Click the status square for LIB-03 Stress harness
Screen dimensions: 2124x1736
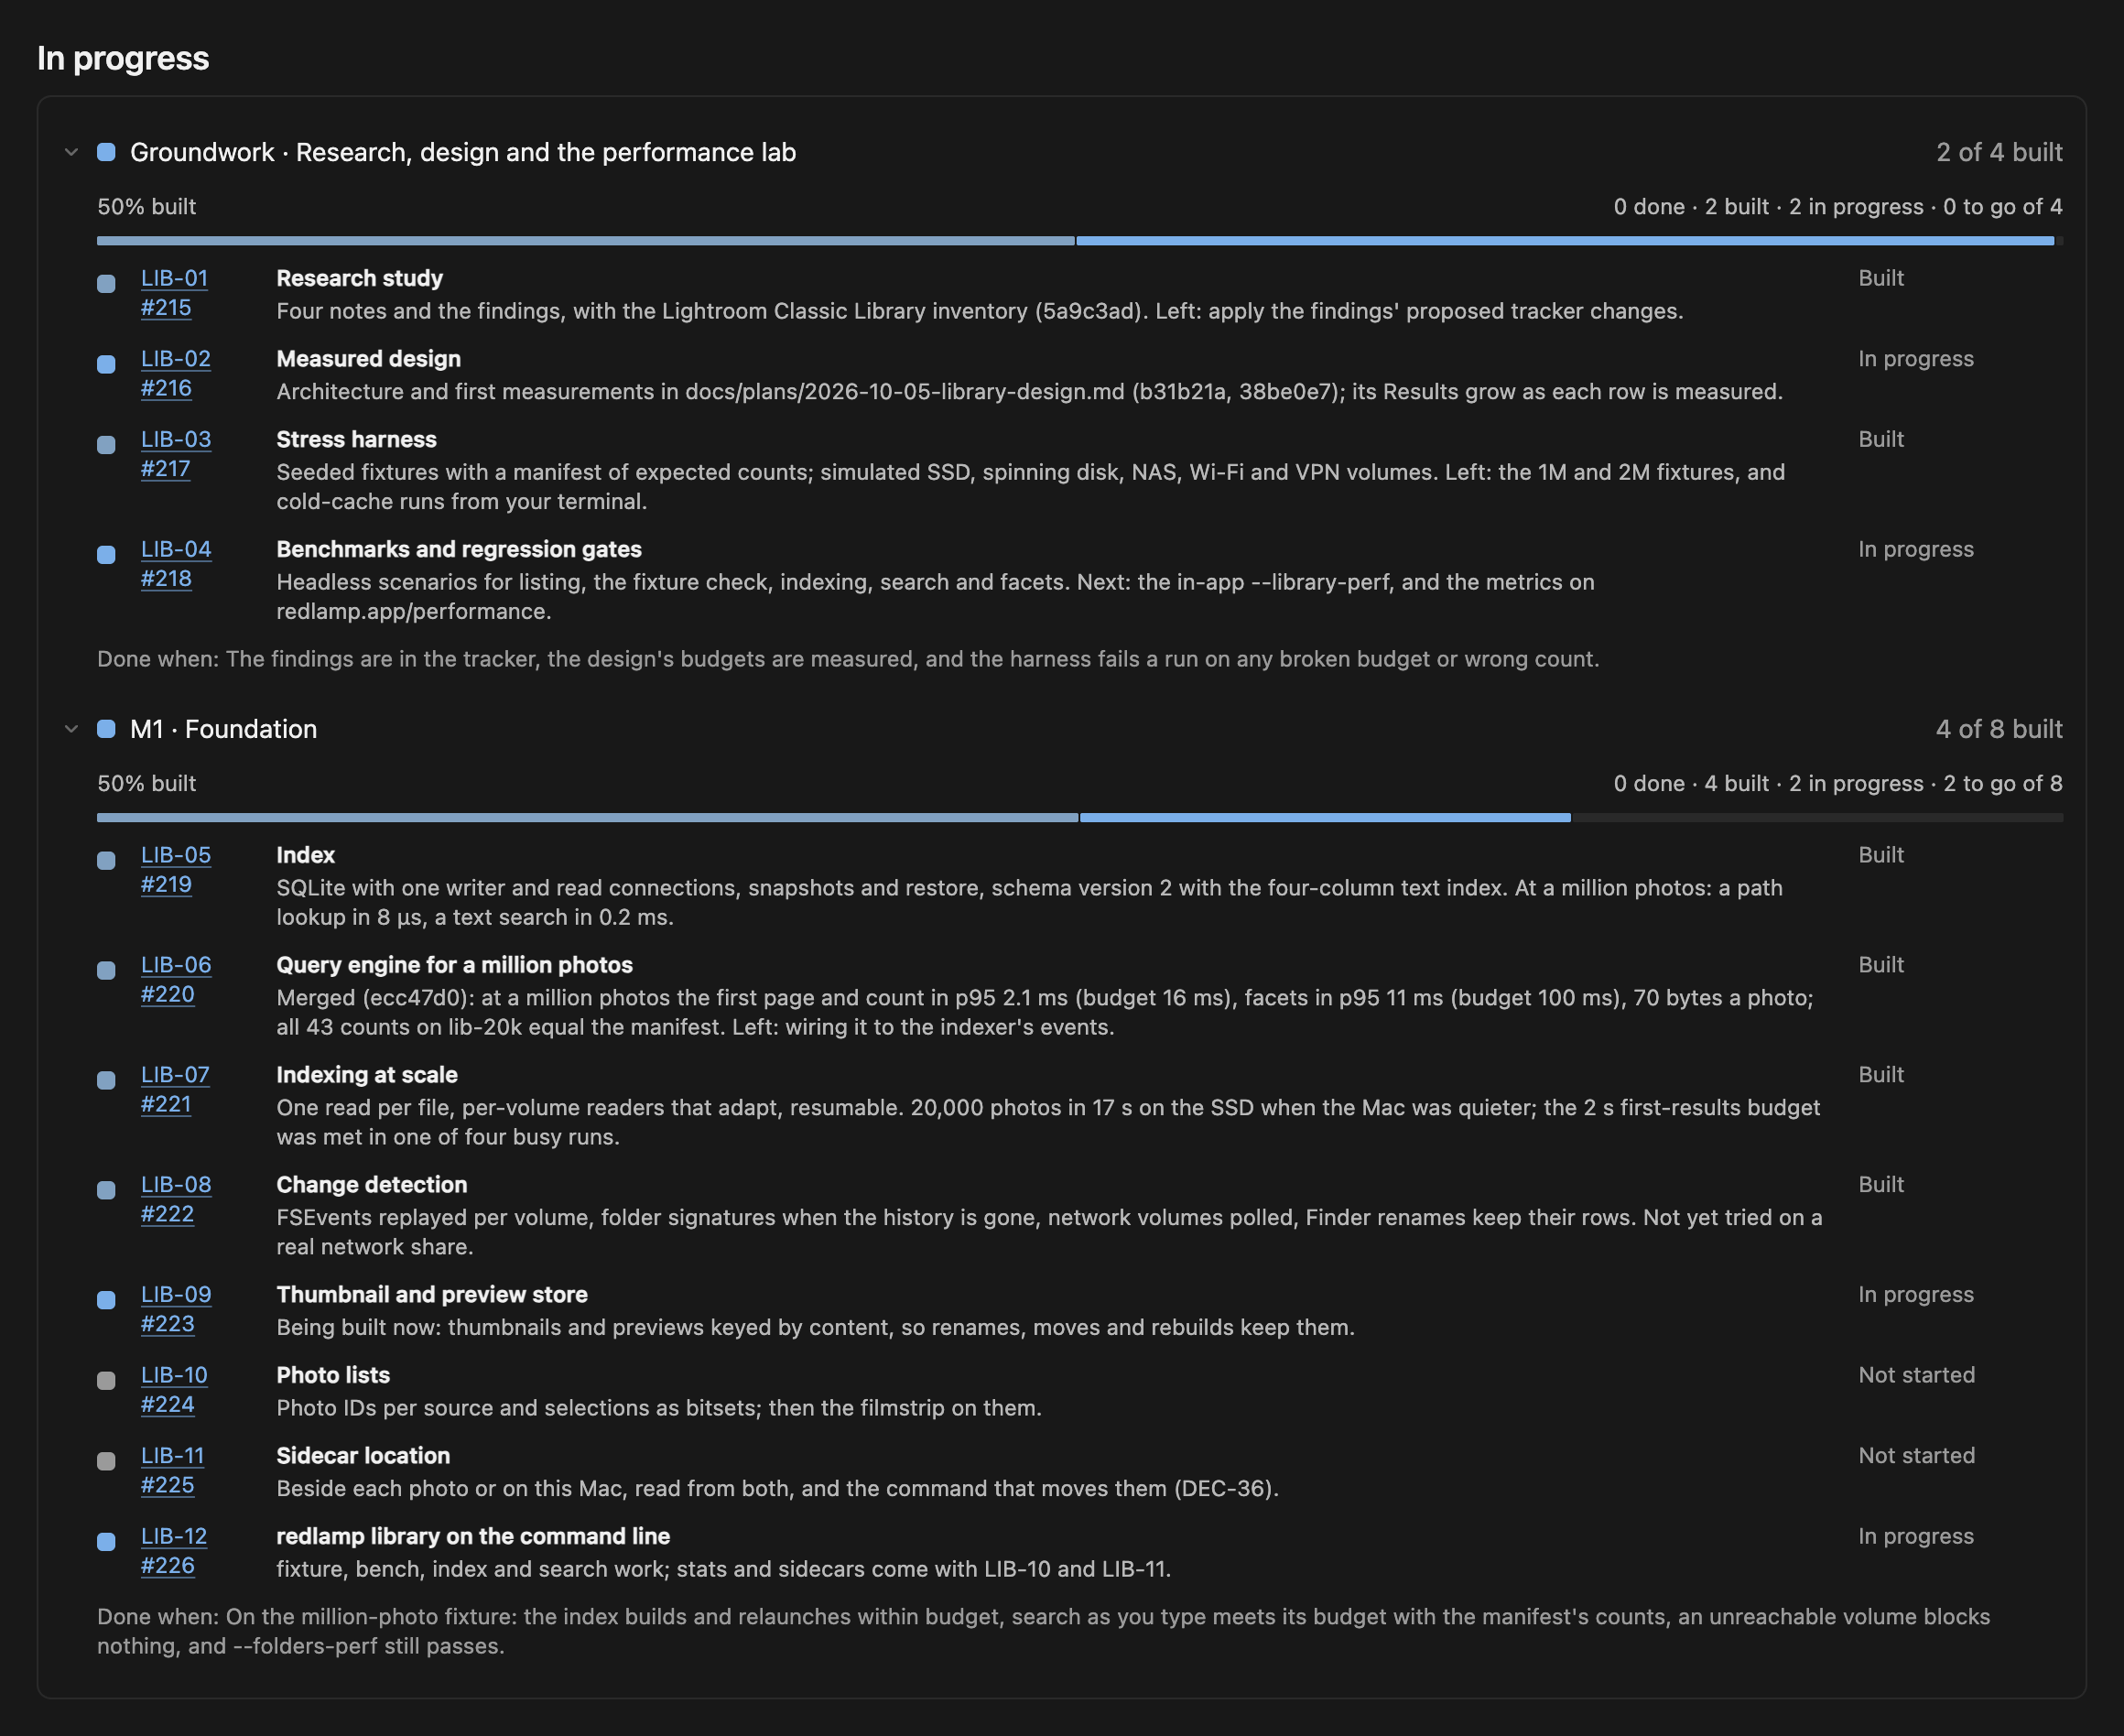tap(106, 445)
